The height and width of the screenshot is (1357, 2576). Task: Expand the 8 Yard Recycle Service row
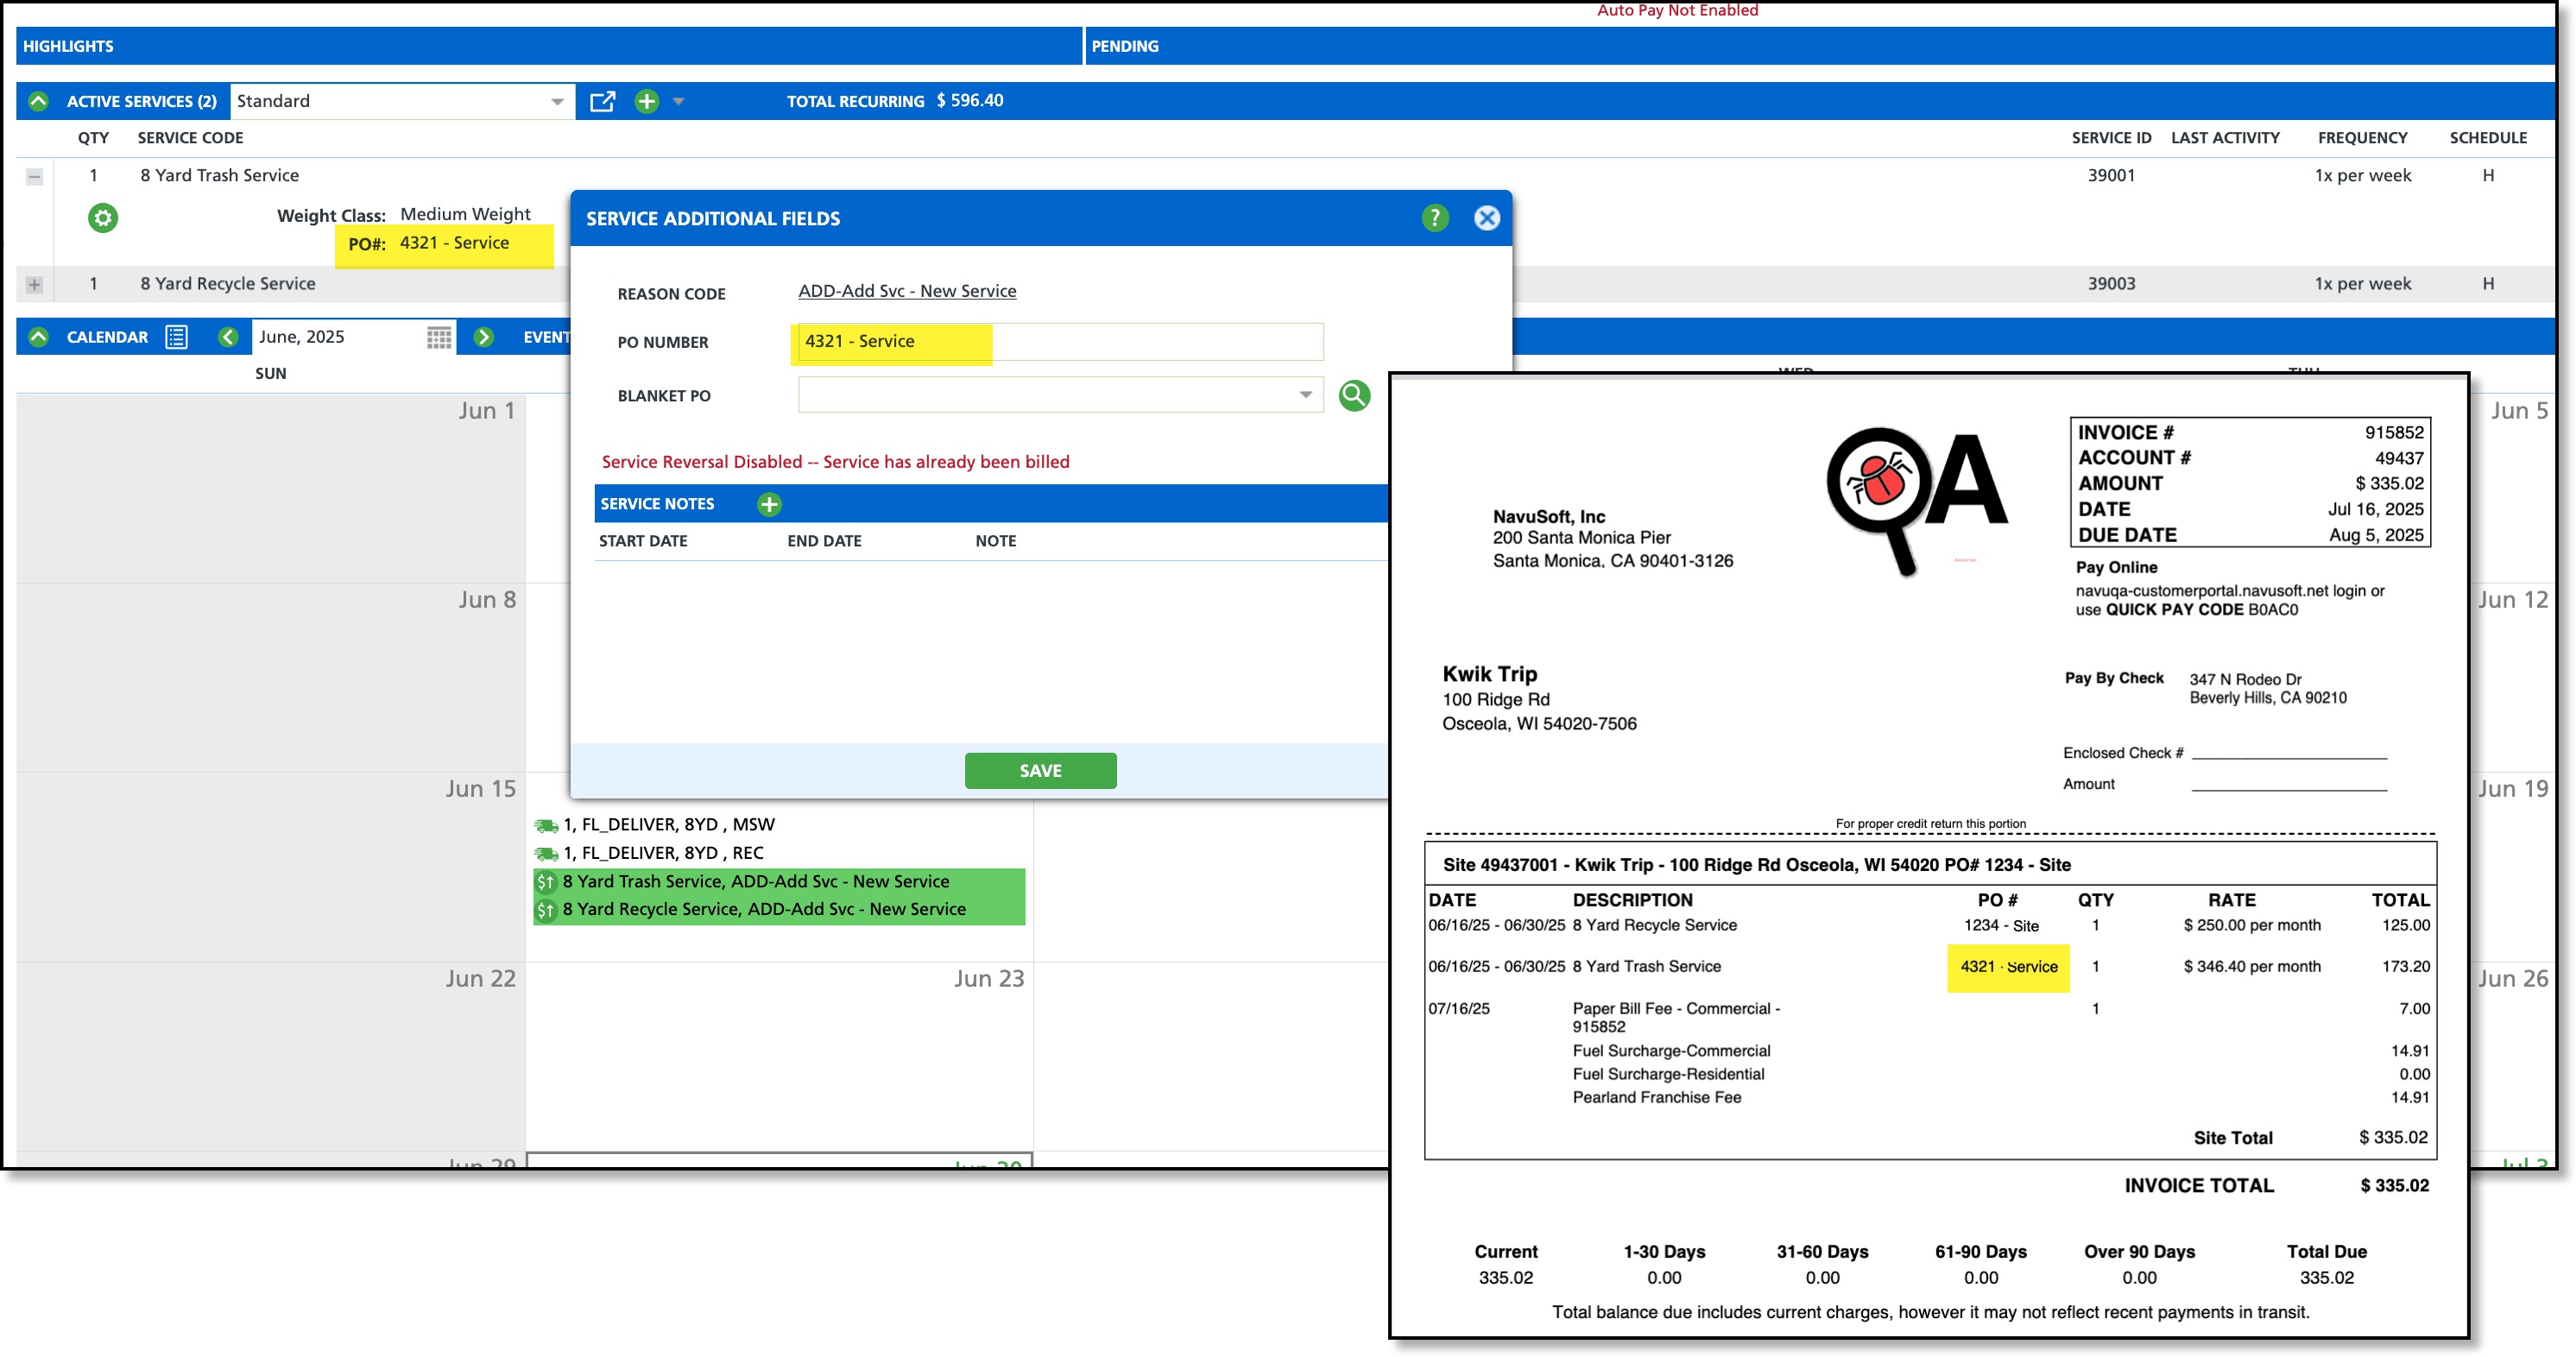point(34,284)
